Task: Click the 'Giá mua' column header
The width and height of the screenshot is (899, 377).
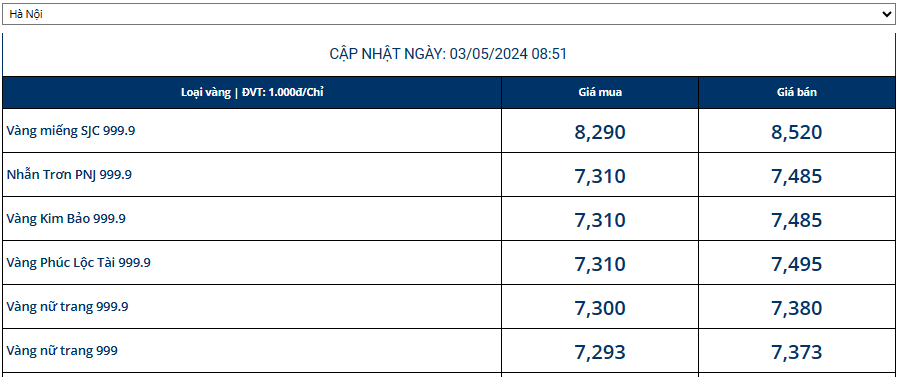Action: [600, 93]
